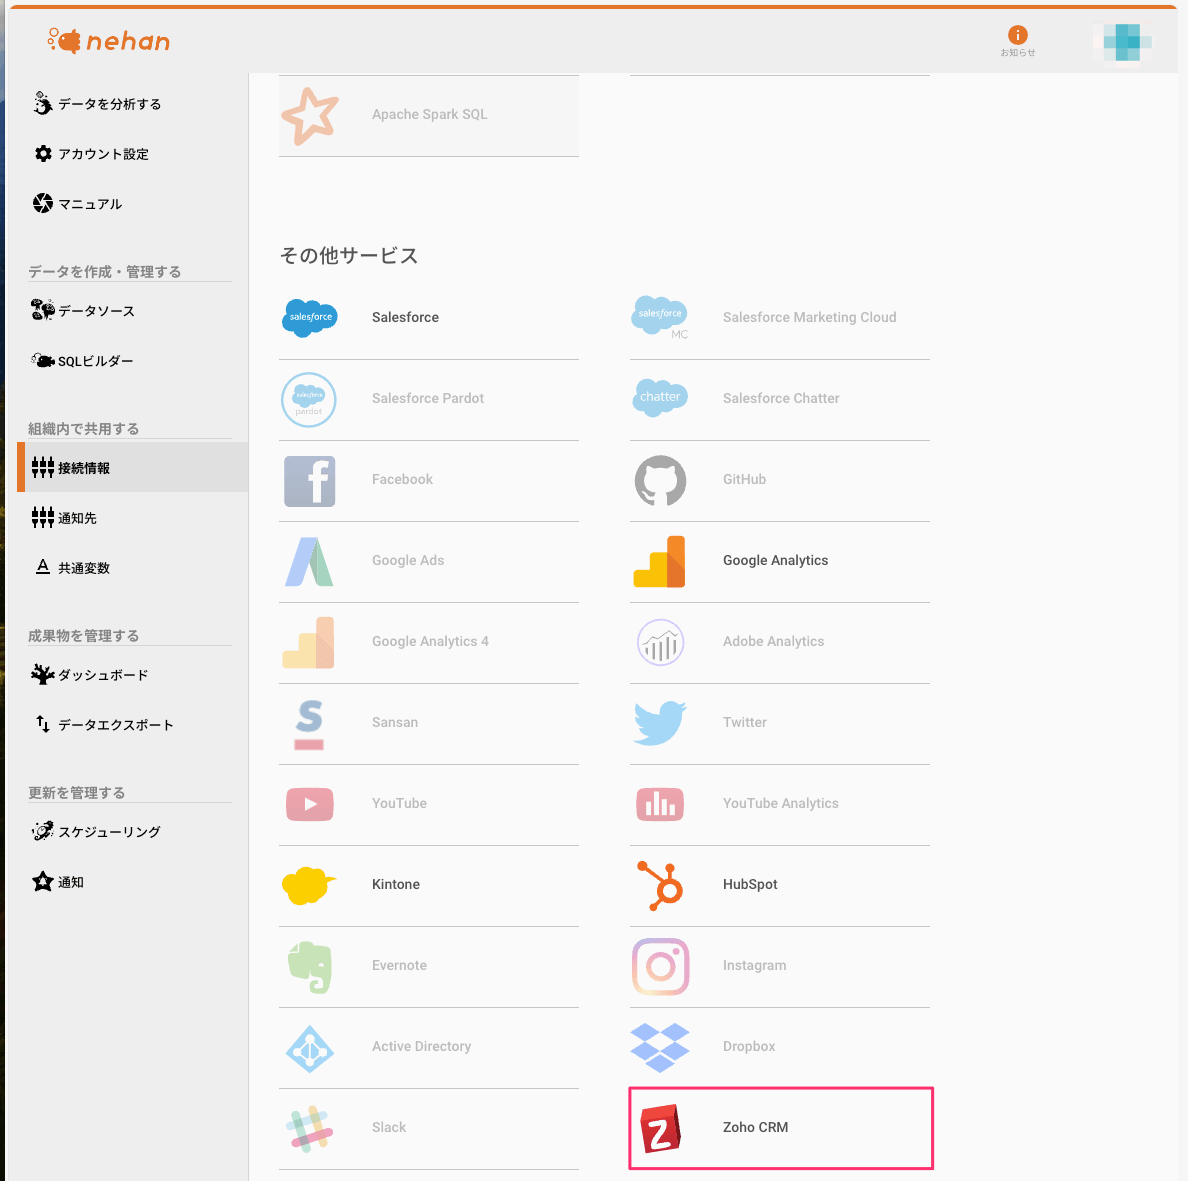Click the Slack icon
The image size is (1188, 1181).
point(309,1129)
